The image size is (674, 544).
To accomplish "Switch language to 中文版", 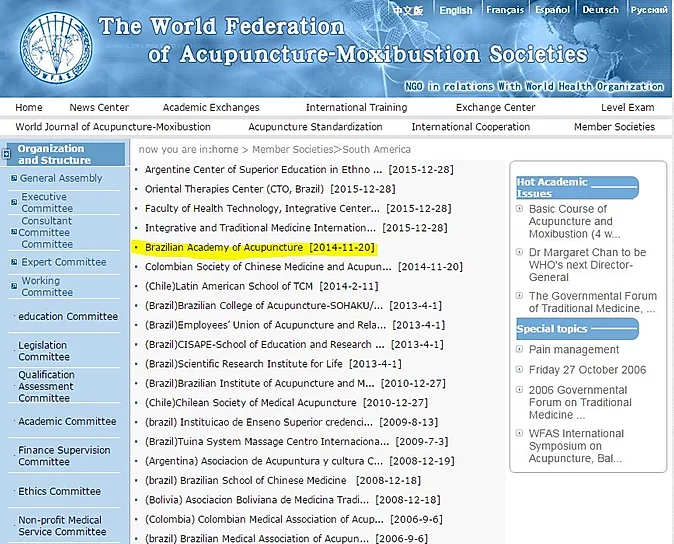I will point(408,10).
